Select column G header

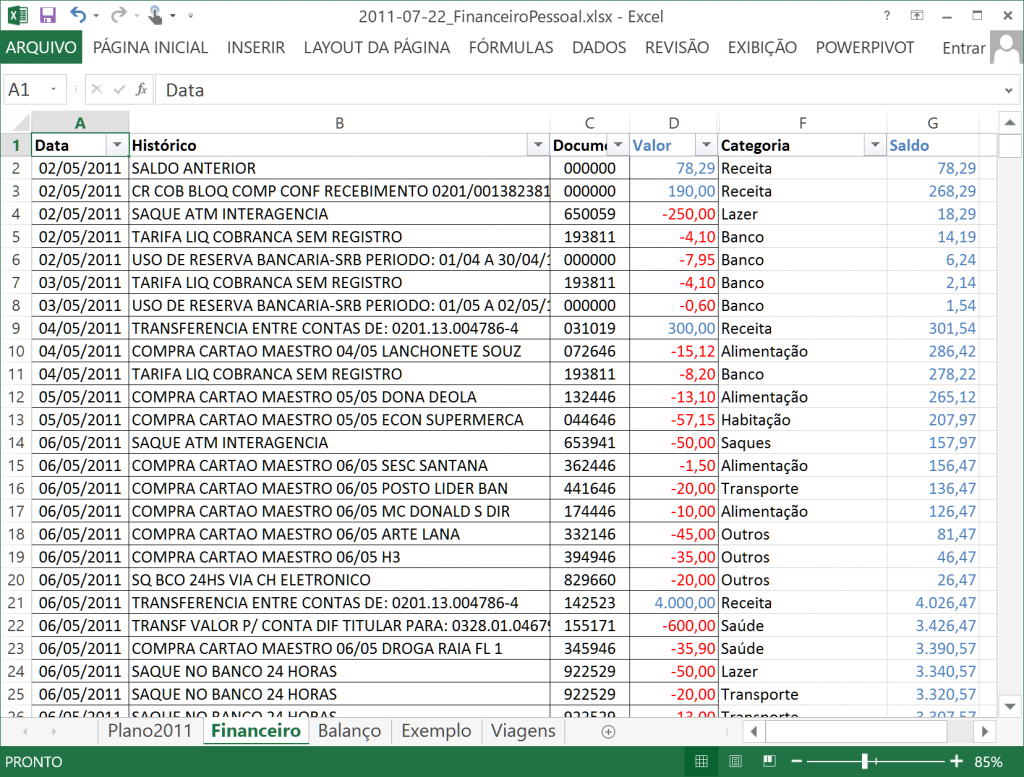[x=933, y=123]
